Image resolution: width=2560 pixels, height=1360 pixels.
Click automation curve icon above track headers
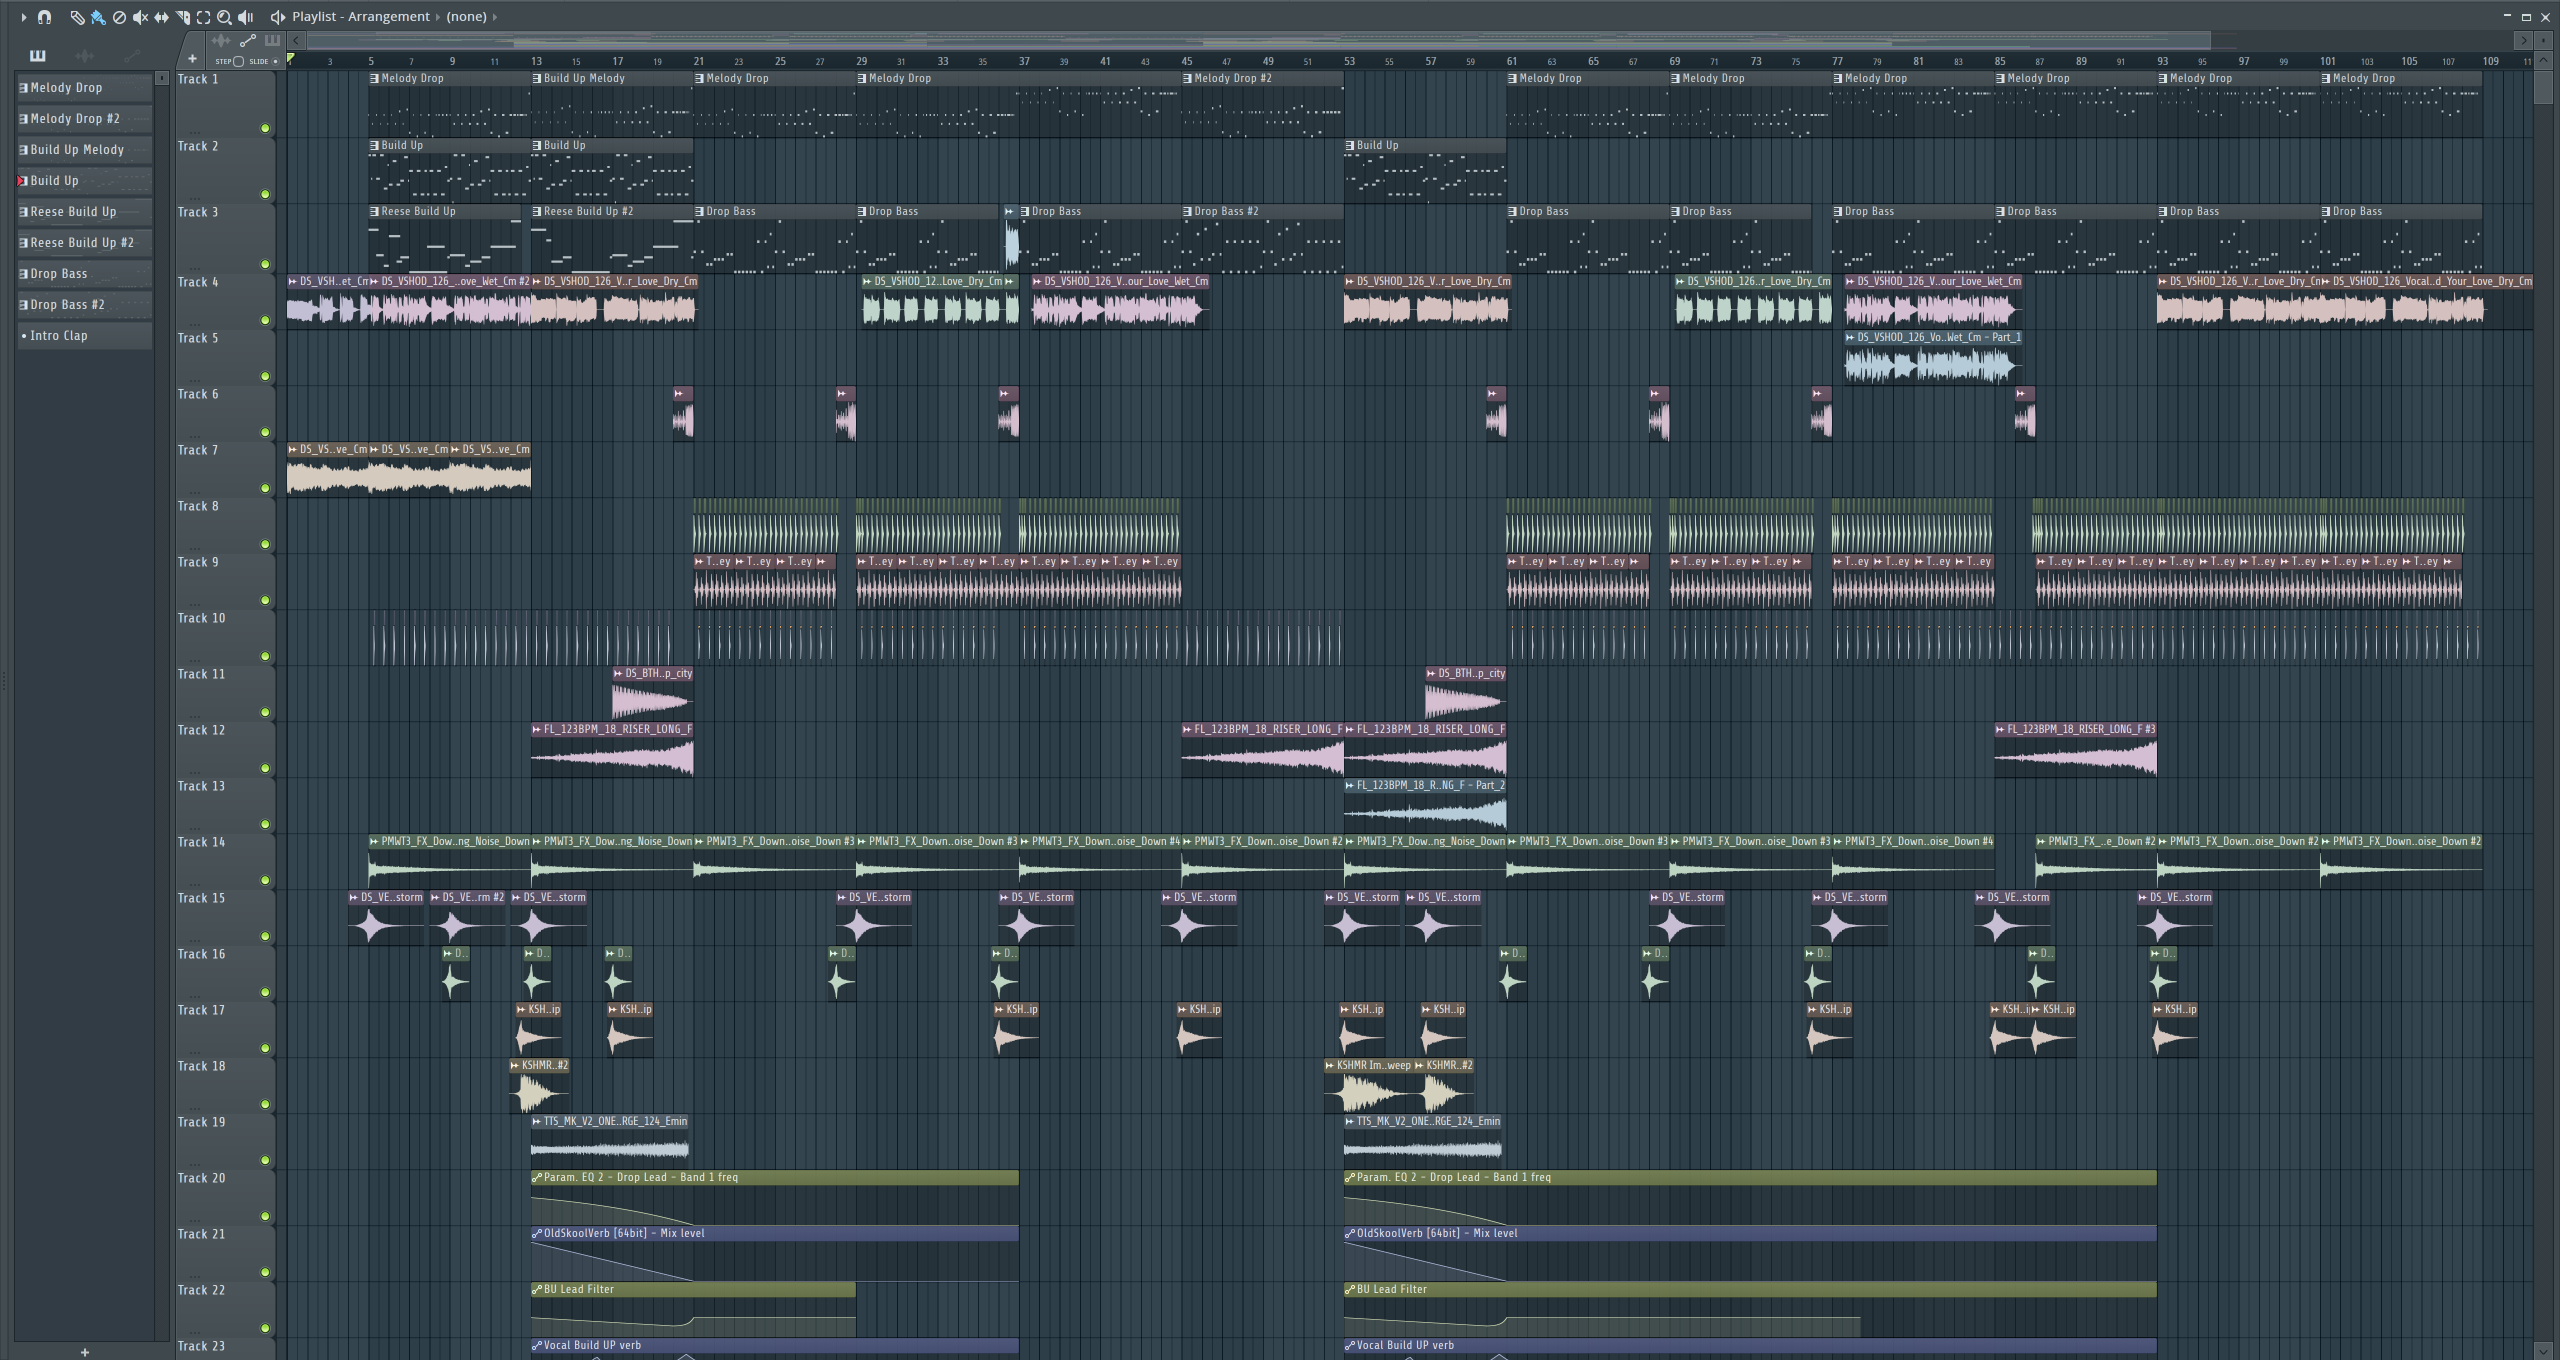coord(247,41)
